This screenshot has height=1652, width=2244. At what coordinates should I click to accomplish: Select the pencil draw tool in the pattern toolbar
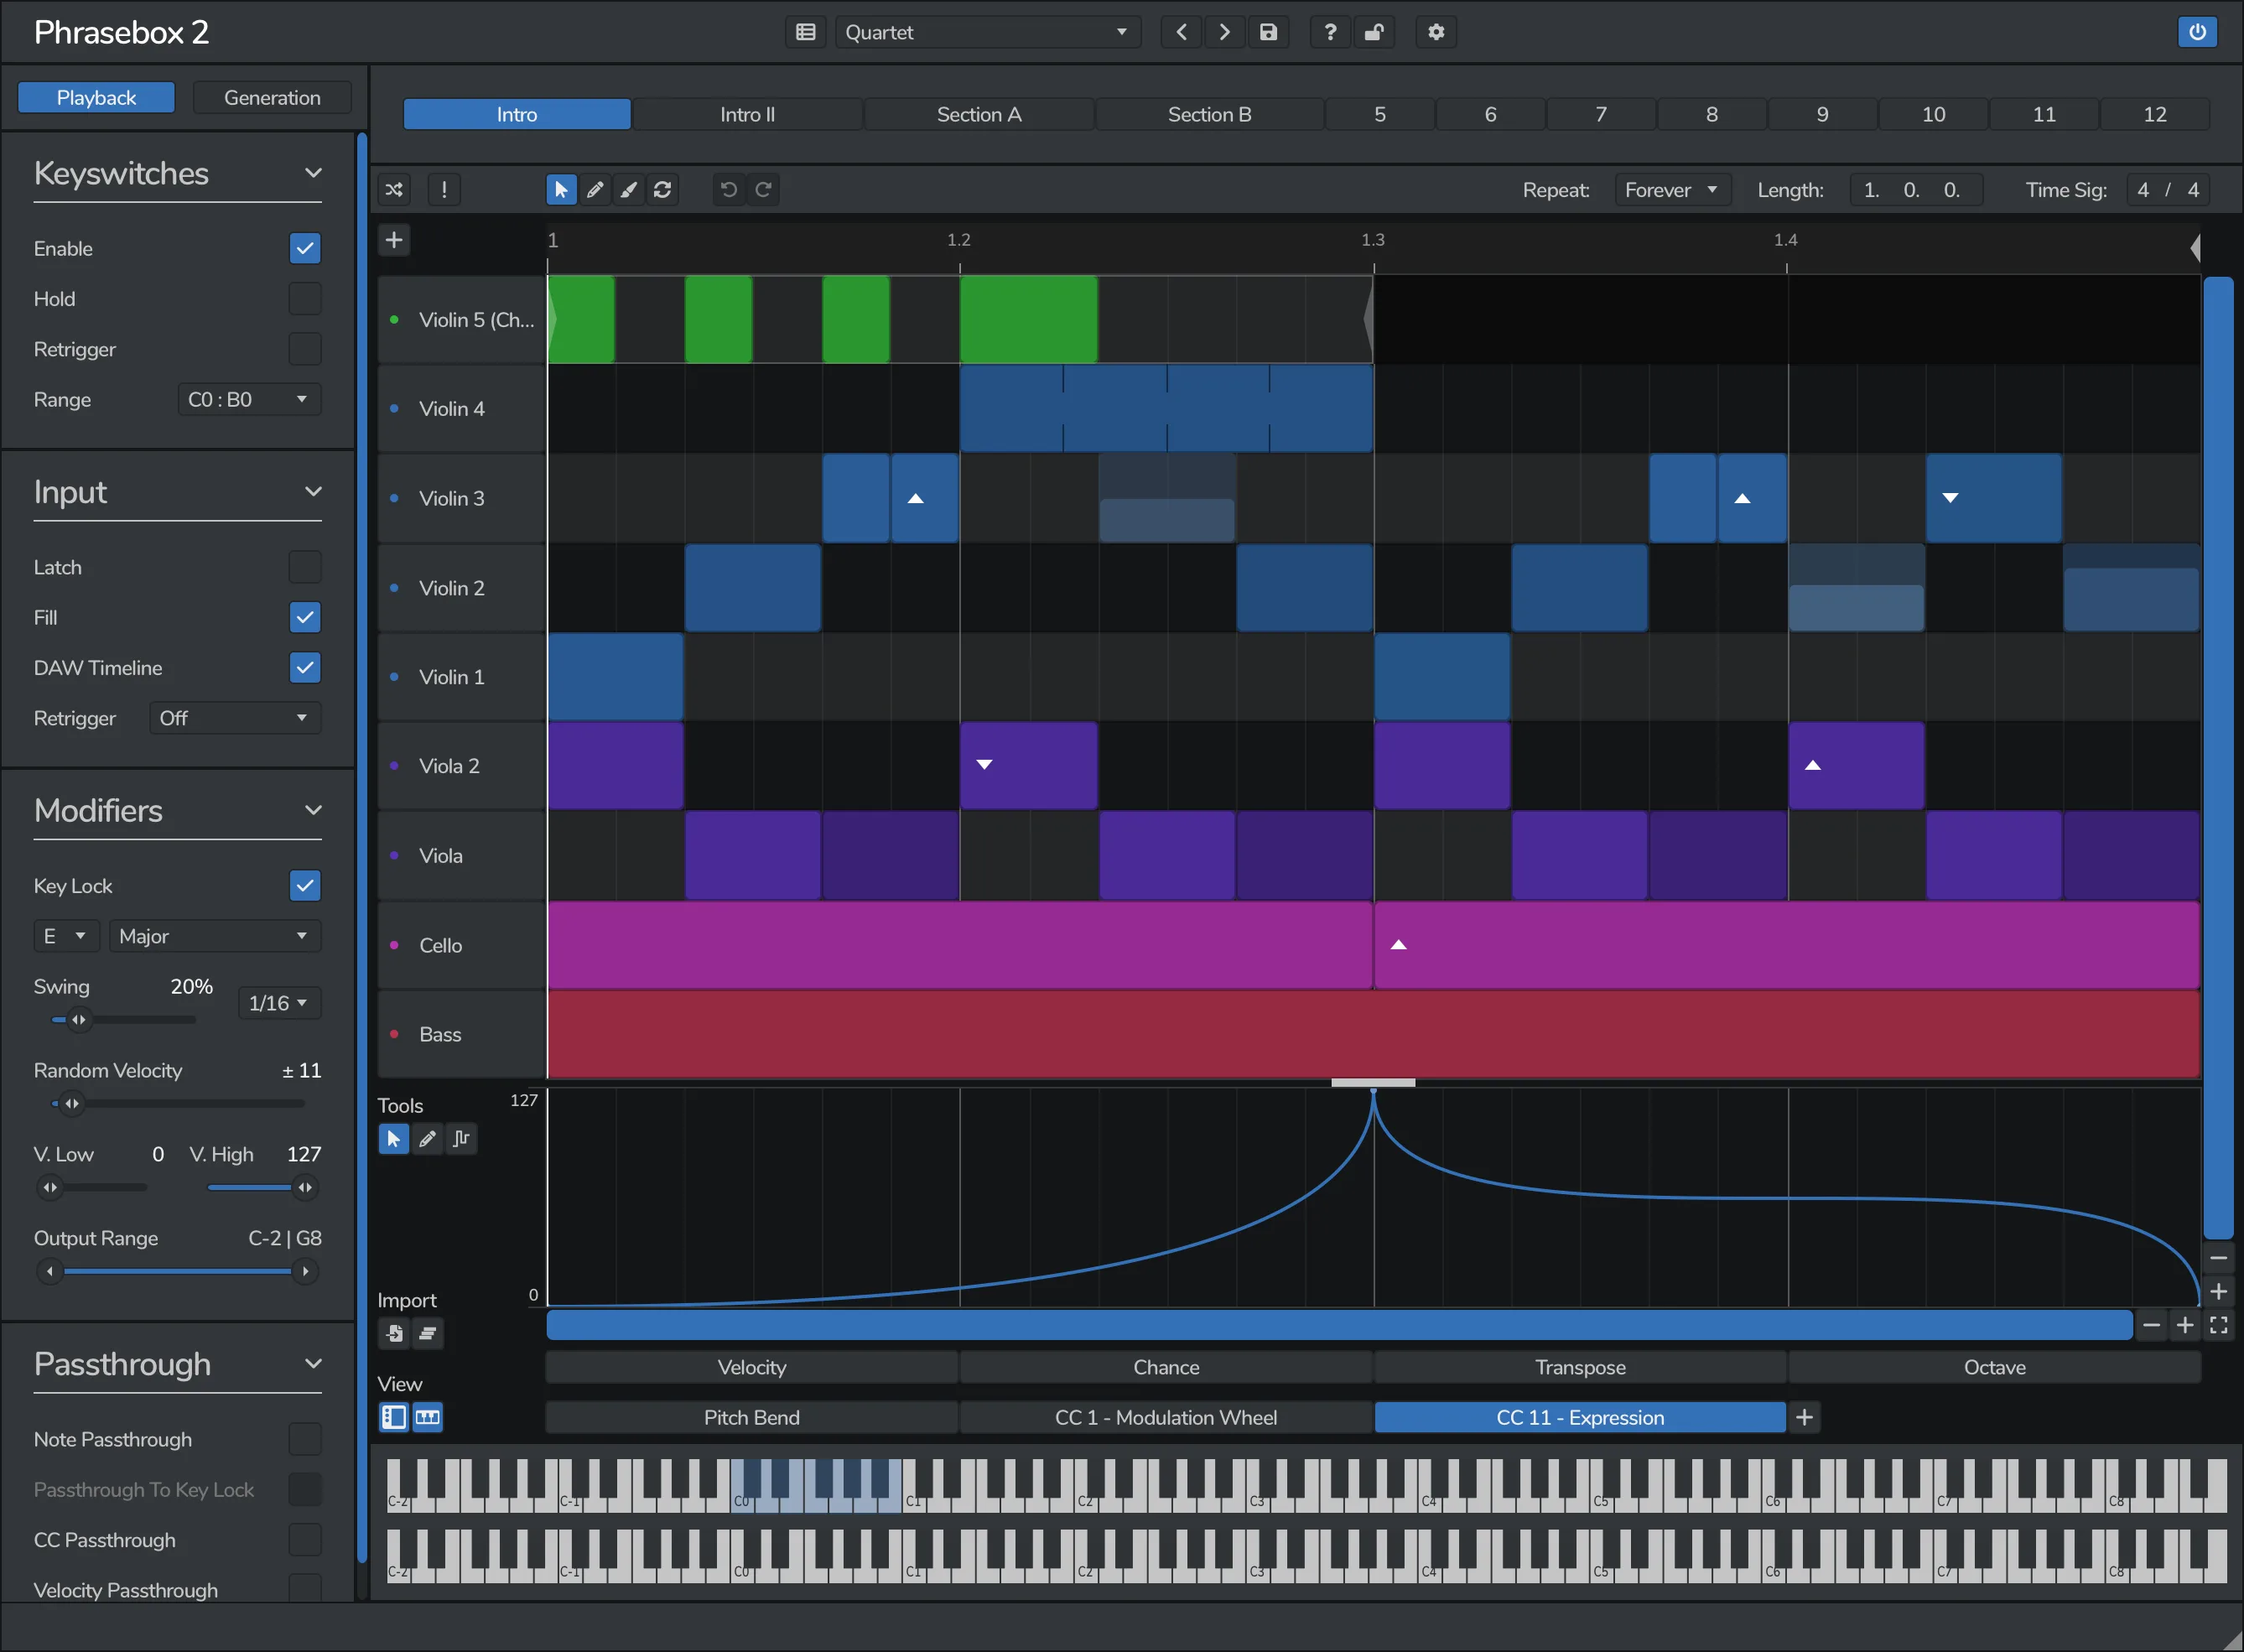[595, 190]
